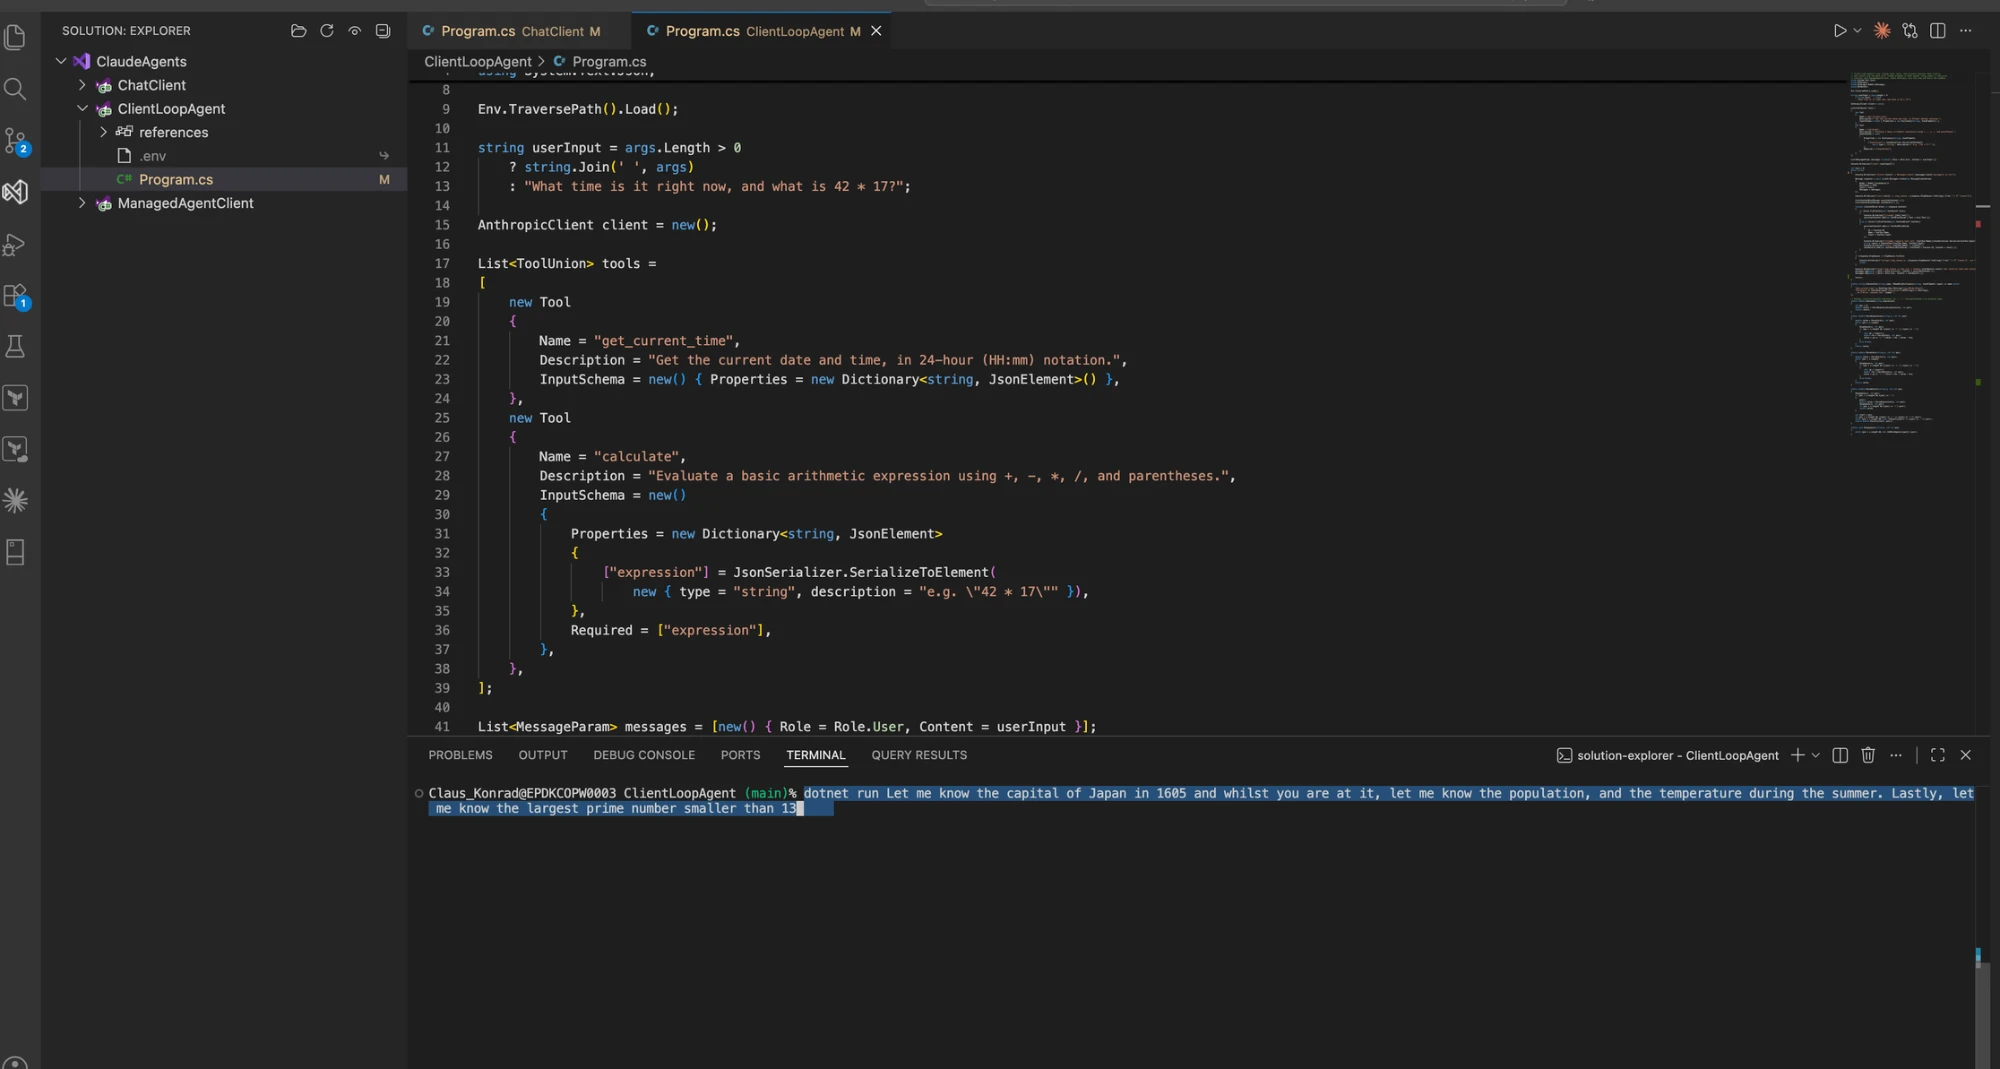Viewport: 2000px width, 1069px height.
Task: Select the solution-explorer - ClientLoopAgent terminal label
Action: (x=1668, y=755)
